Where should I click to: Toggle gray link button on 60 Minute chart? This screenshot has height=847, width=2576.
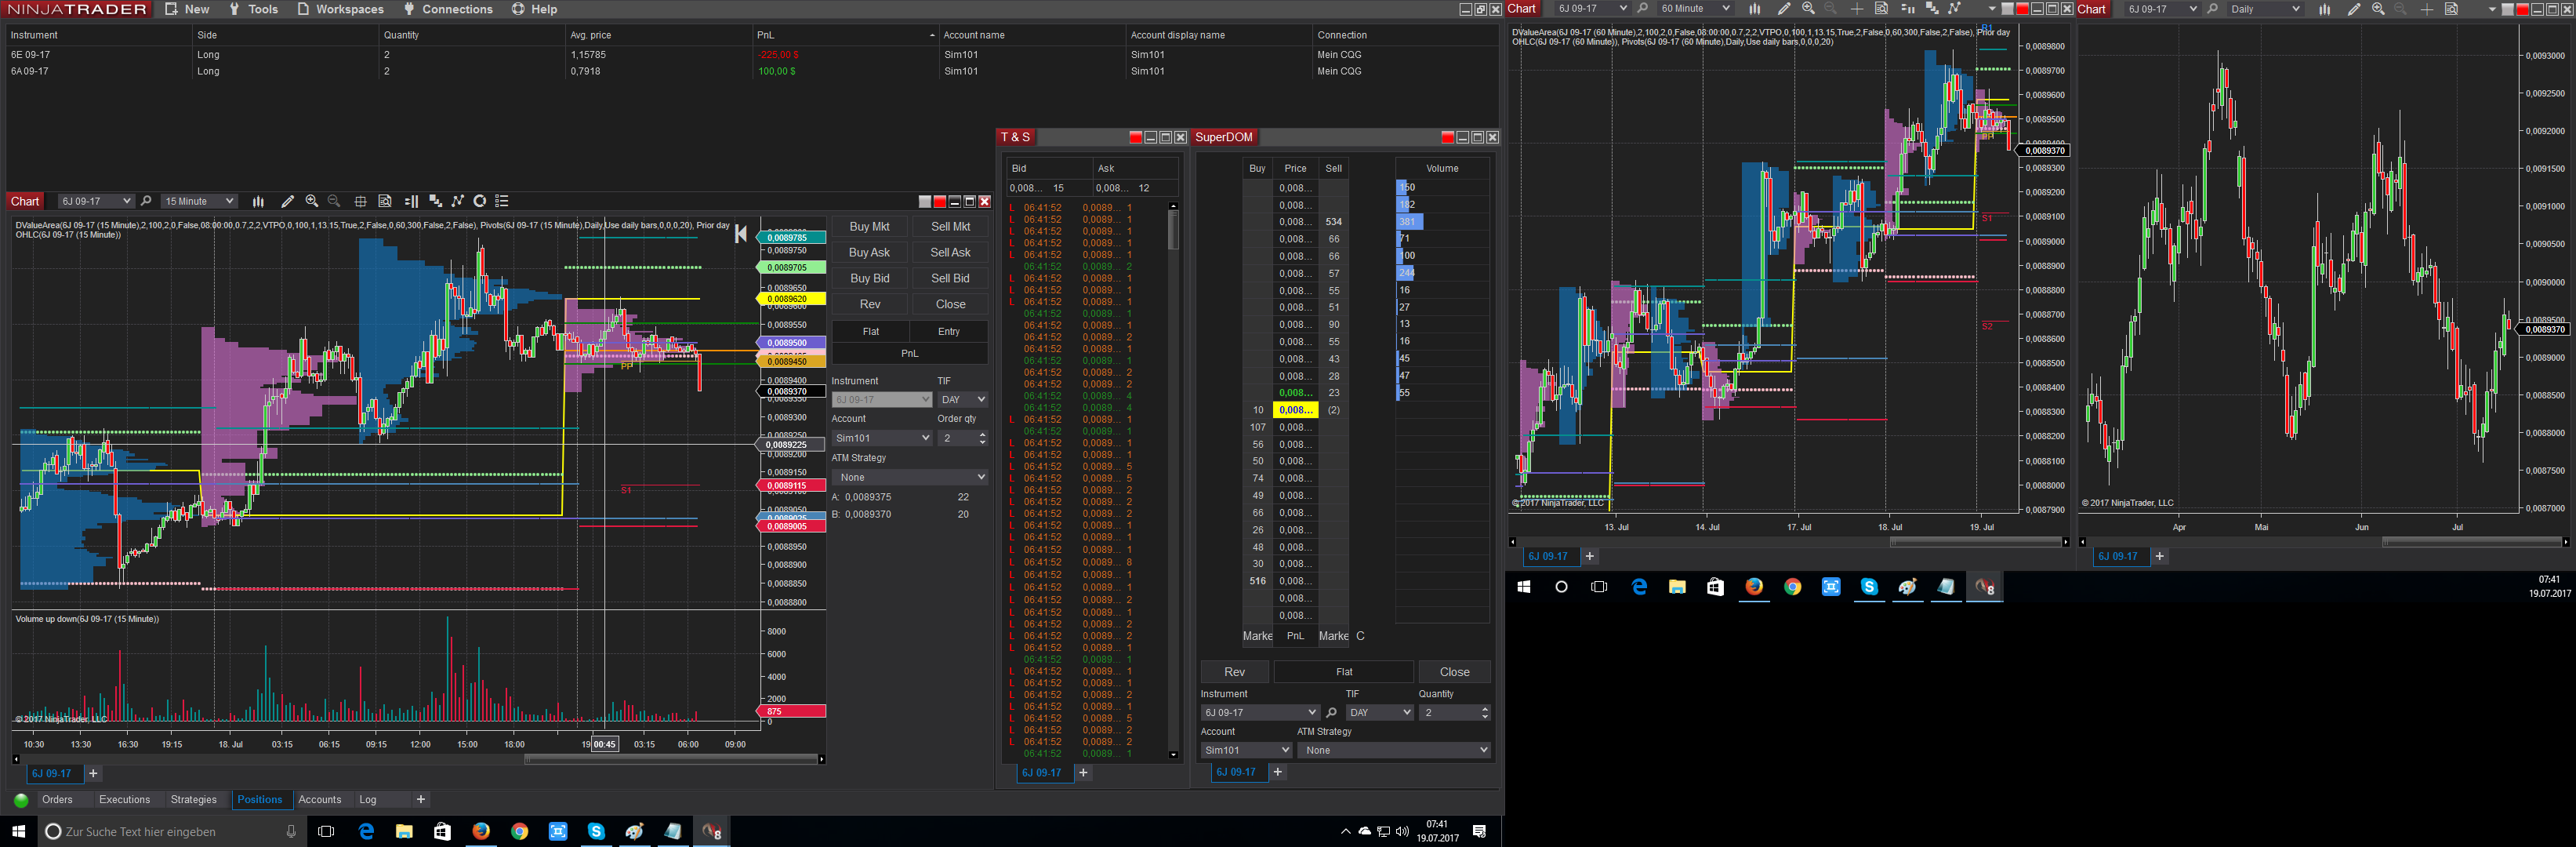tap(2007, 9)
